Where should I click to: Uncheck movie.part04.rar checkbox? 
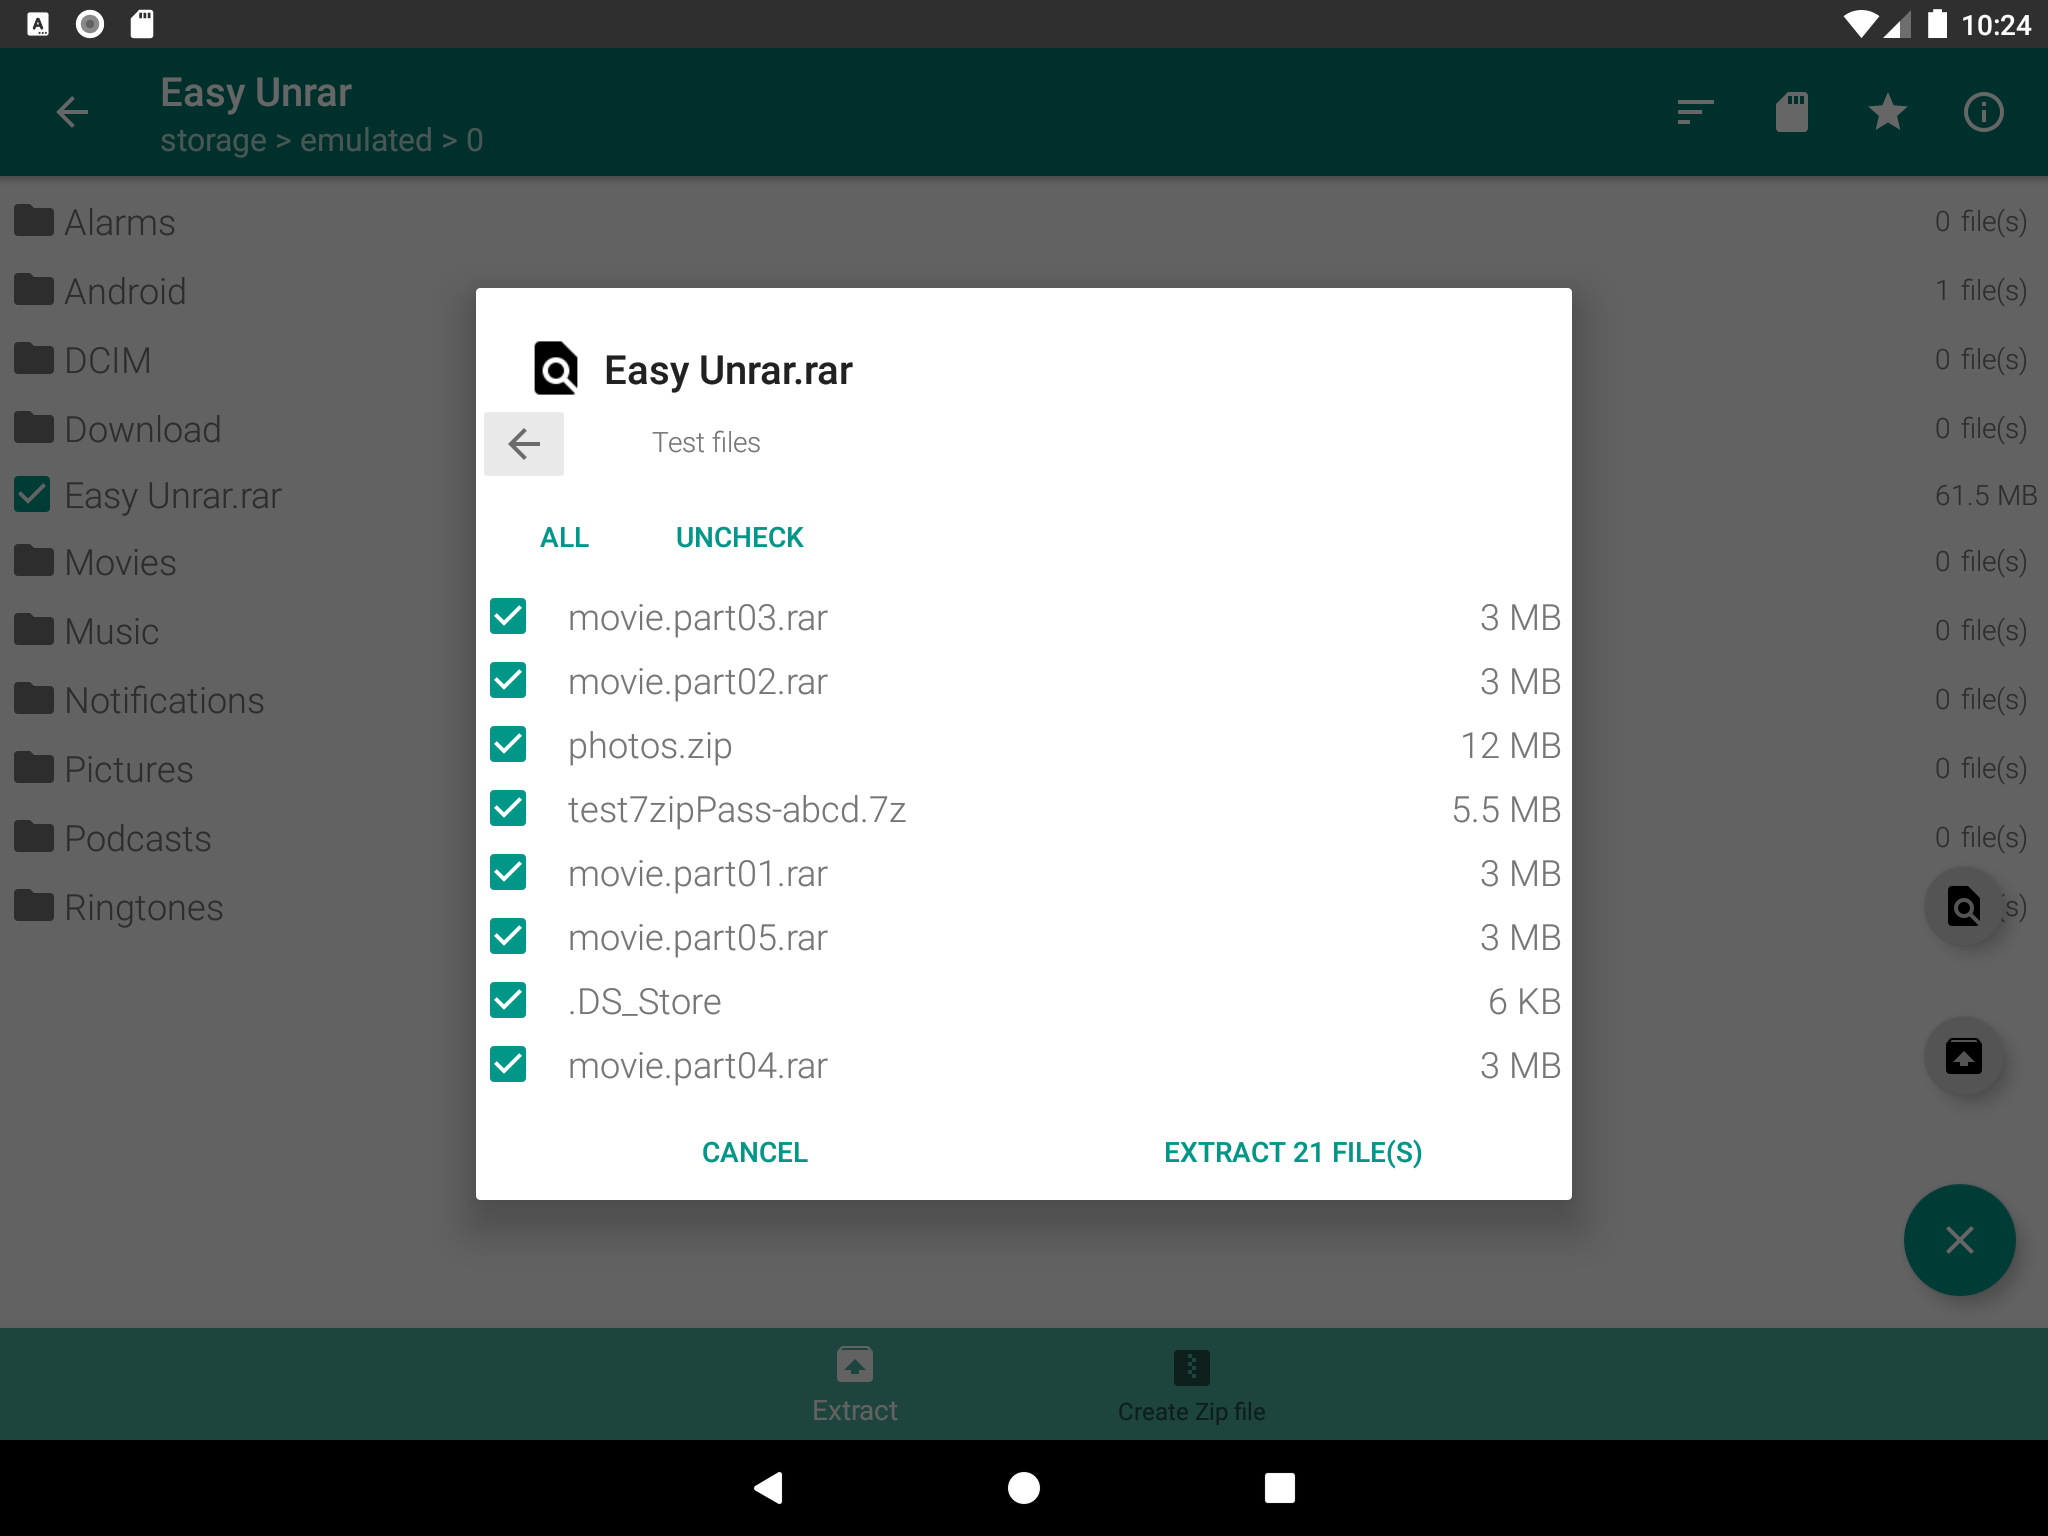tap(508, 1064)
